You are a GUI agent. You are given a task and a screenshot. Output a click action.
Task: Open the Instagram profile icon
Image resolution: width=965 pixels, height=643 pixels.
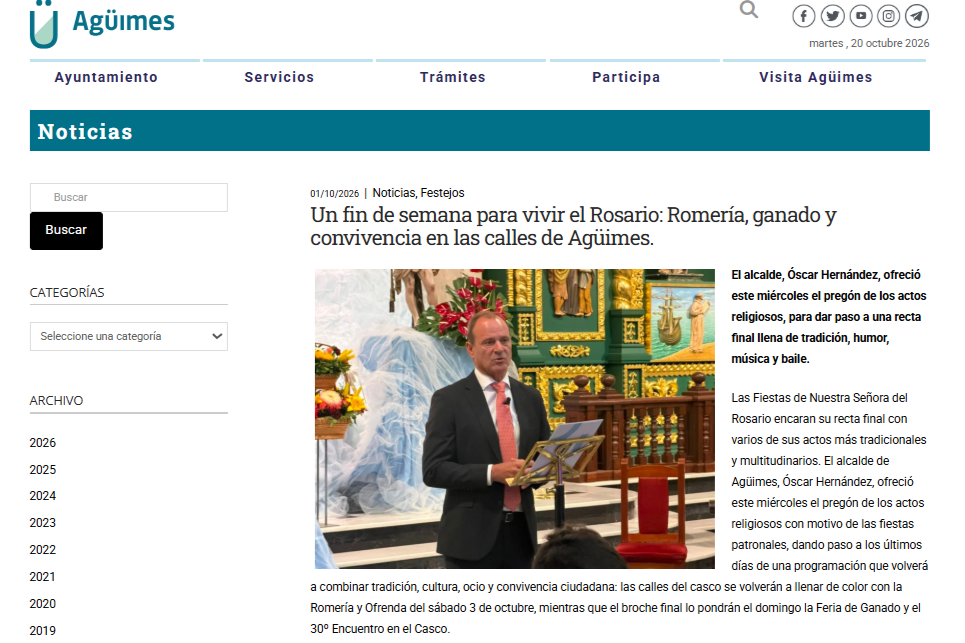coord(888,16)
